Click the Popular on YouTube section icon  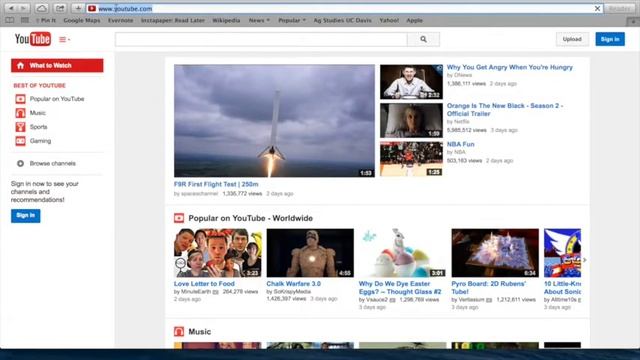(179, 218)
